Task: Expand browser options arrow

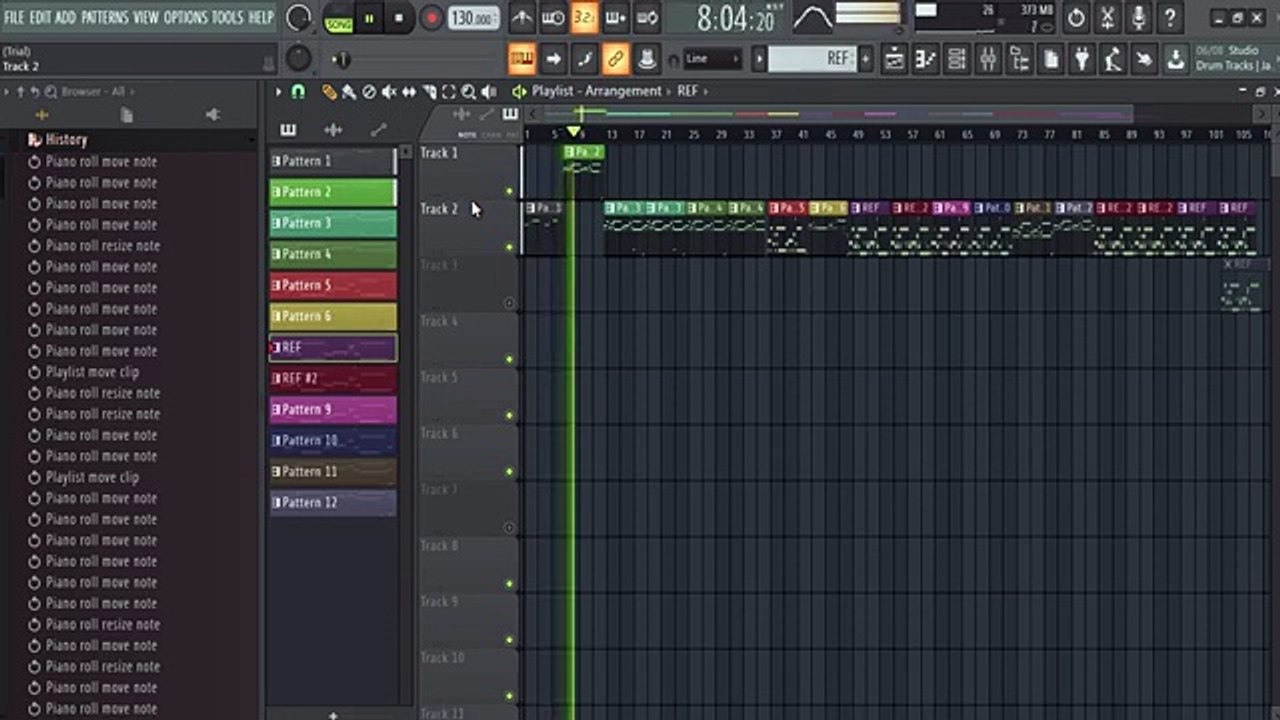Action: (x=7, y=91)
